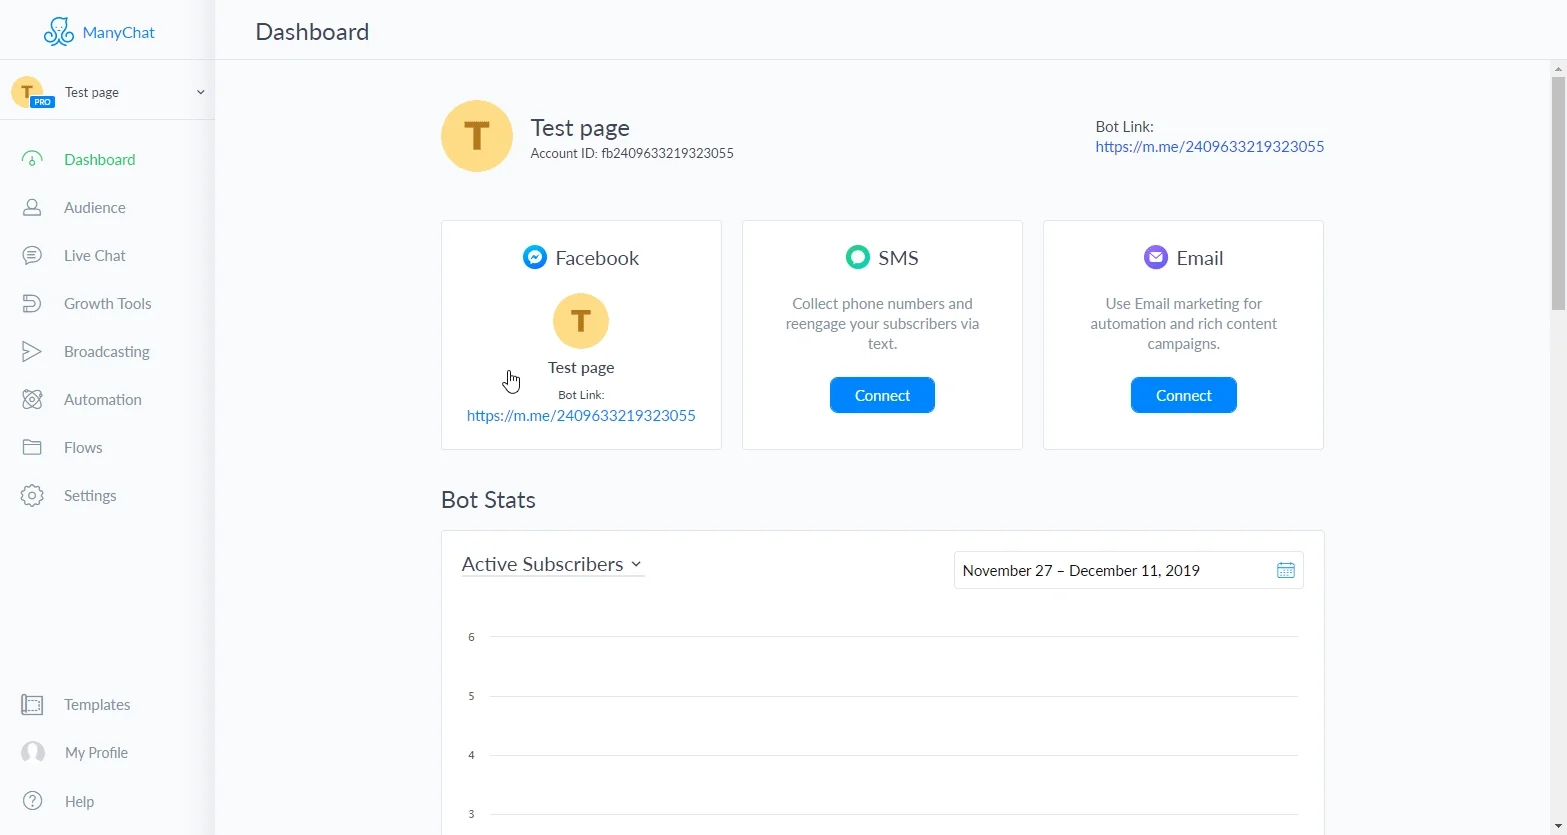Image resolution: width=1567 pixels, height=835 pixels.
Task: Click the My Profile avatar icon
Action: pos(33,752)
